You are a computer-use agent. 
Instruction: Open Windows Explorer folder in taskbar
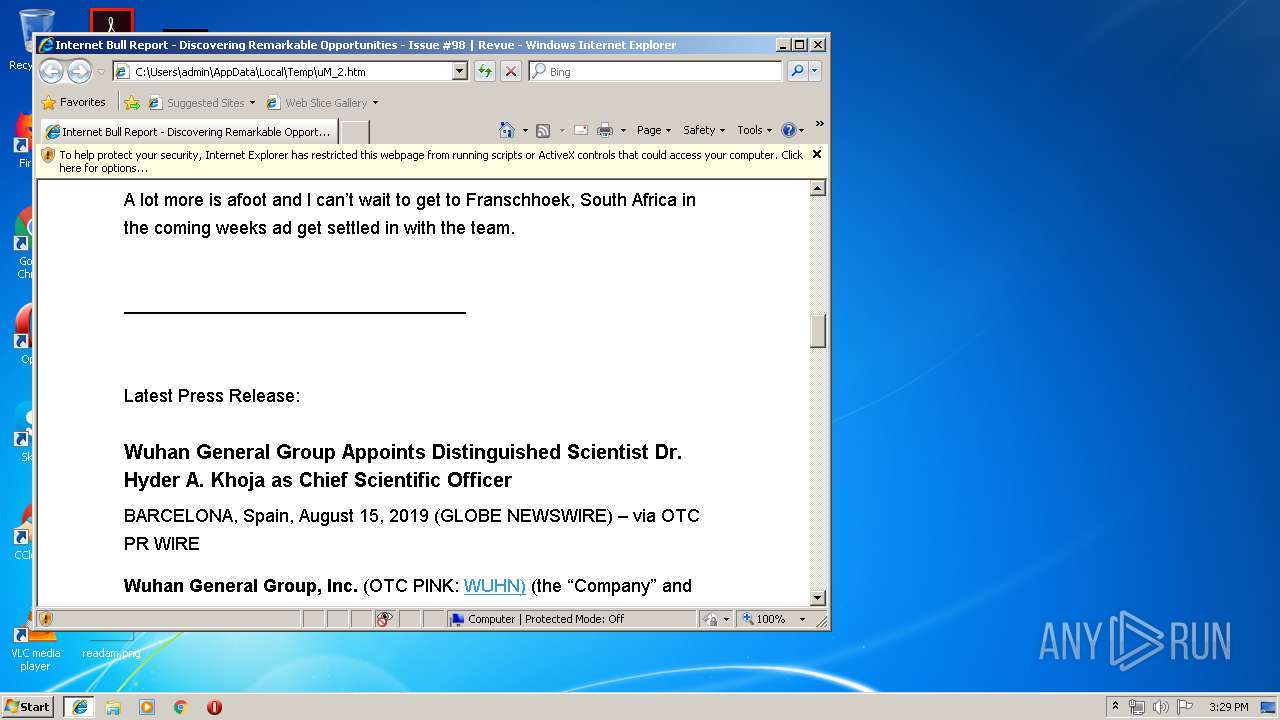click(113, 706)
